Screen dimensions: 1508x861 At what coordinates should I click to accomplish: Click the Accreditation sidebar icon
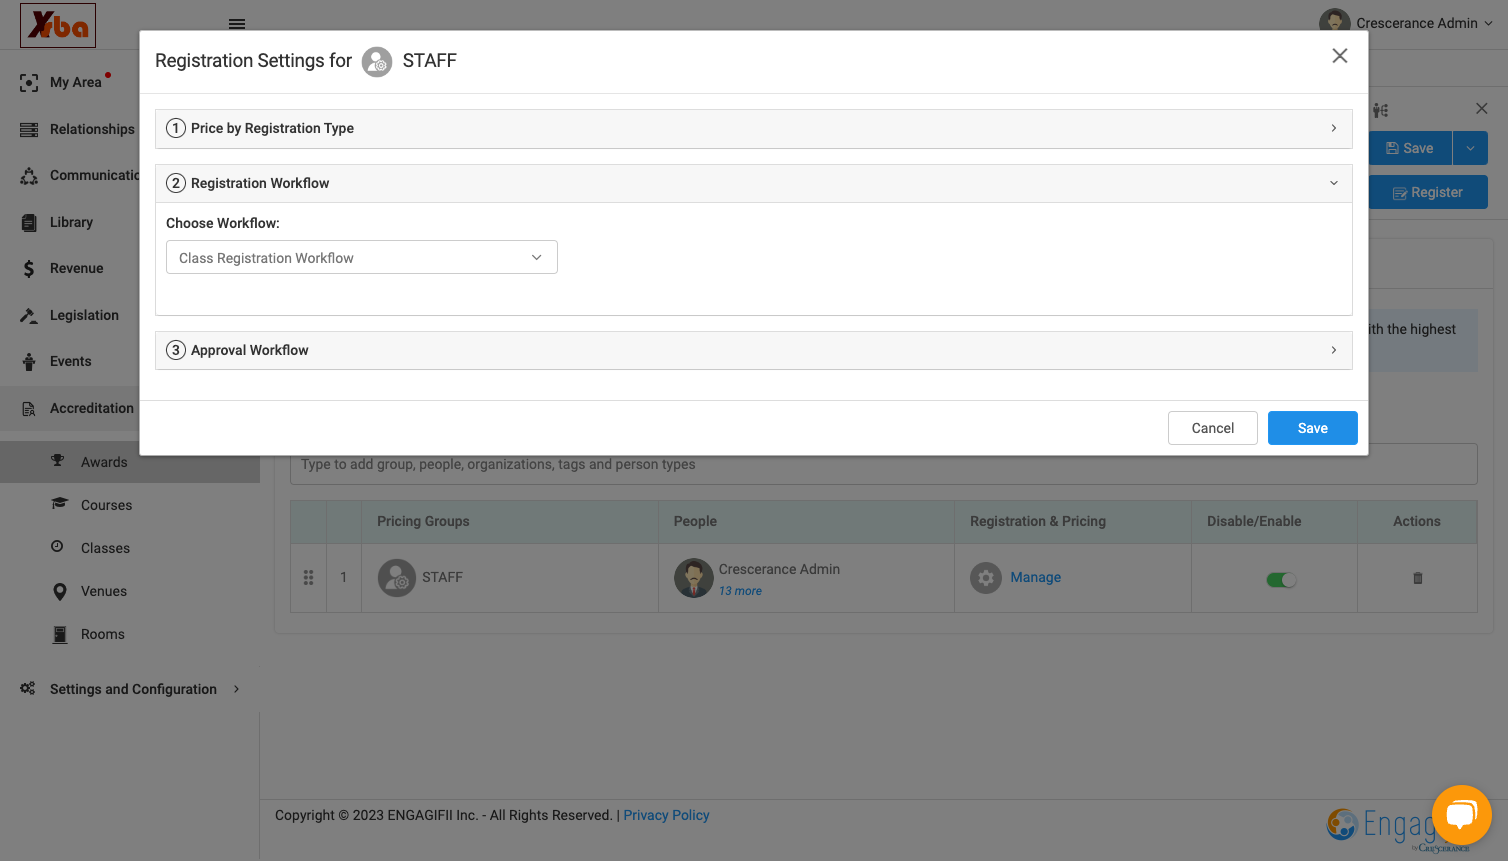(x=29, y=409)
